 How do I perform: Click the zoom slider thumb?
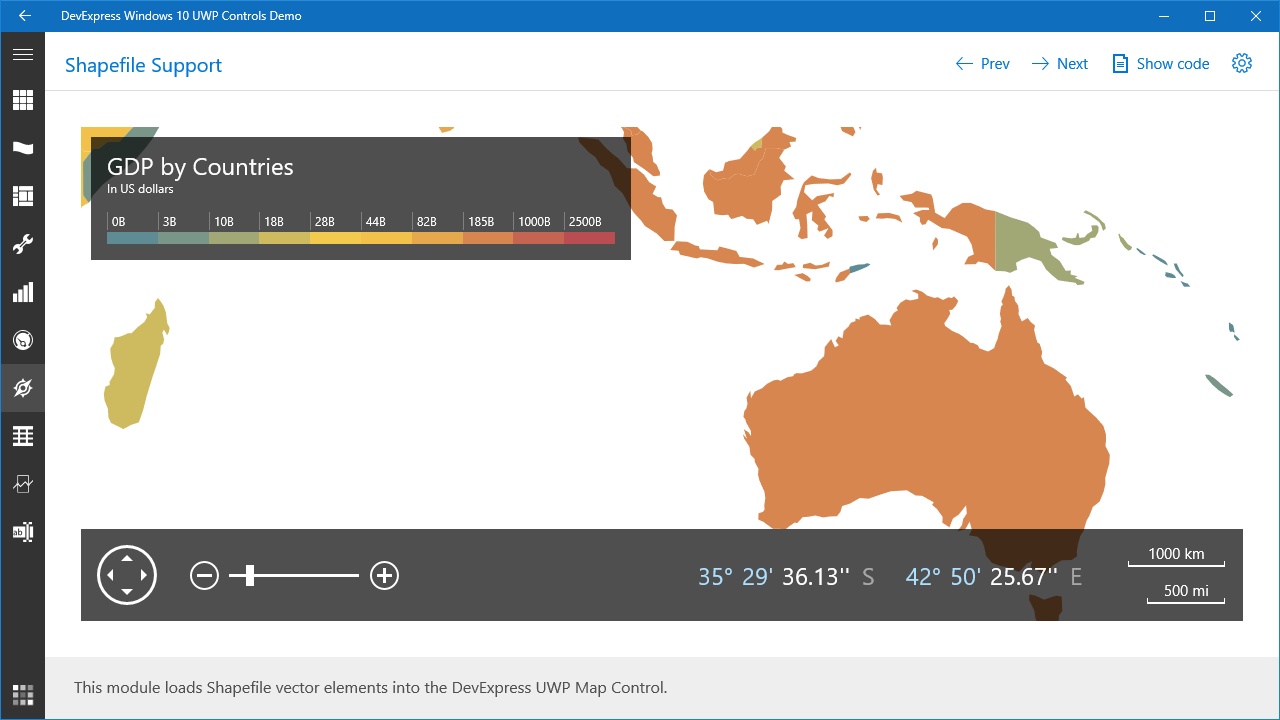click(250, 575)
